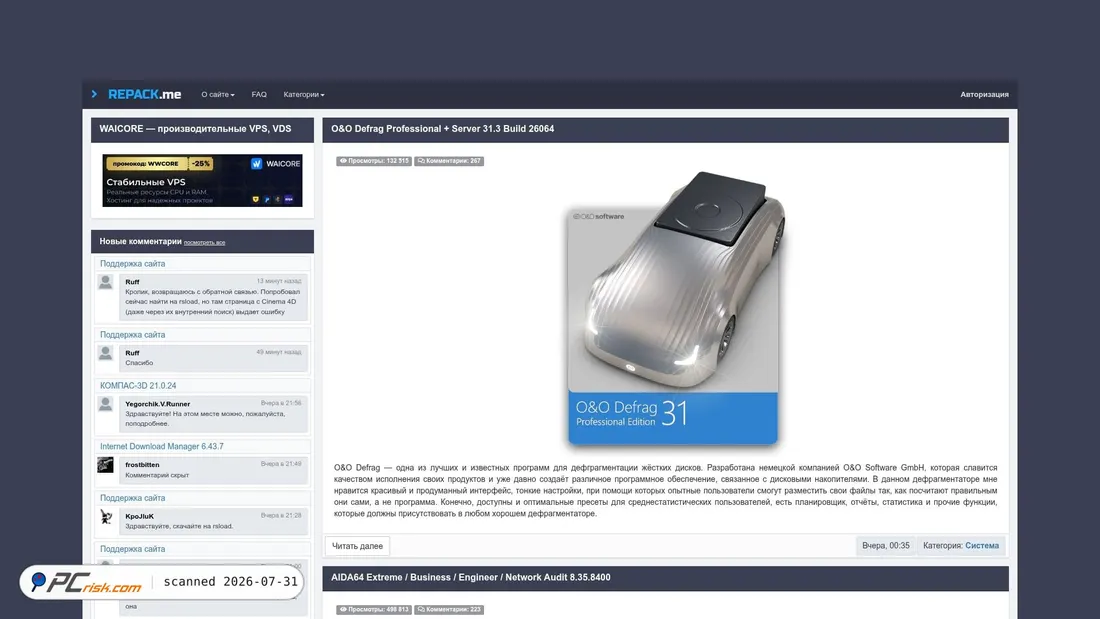1100x619 pixels.
Task: Open the О сайте dropdown menu
Action: (217, 95)
